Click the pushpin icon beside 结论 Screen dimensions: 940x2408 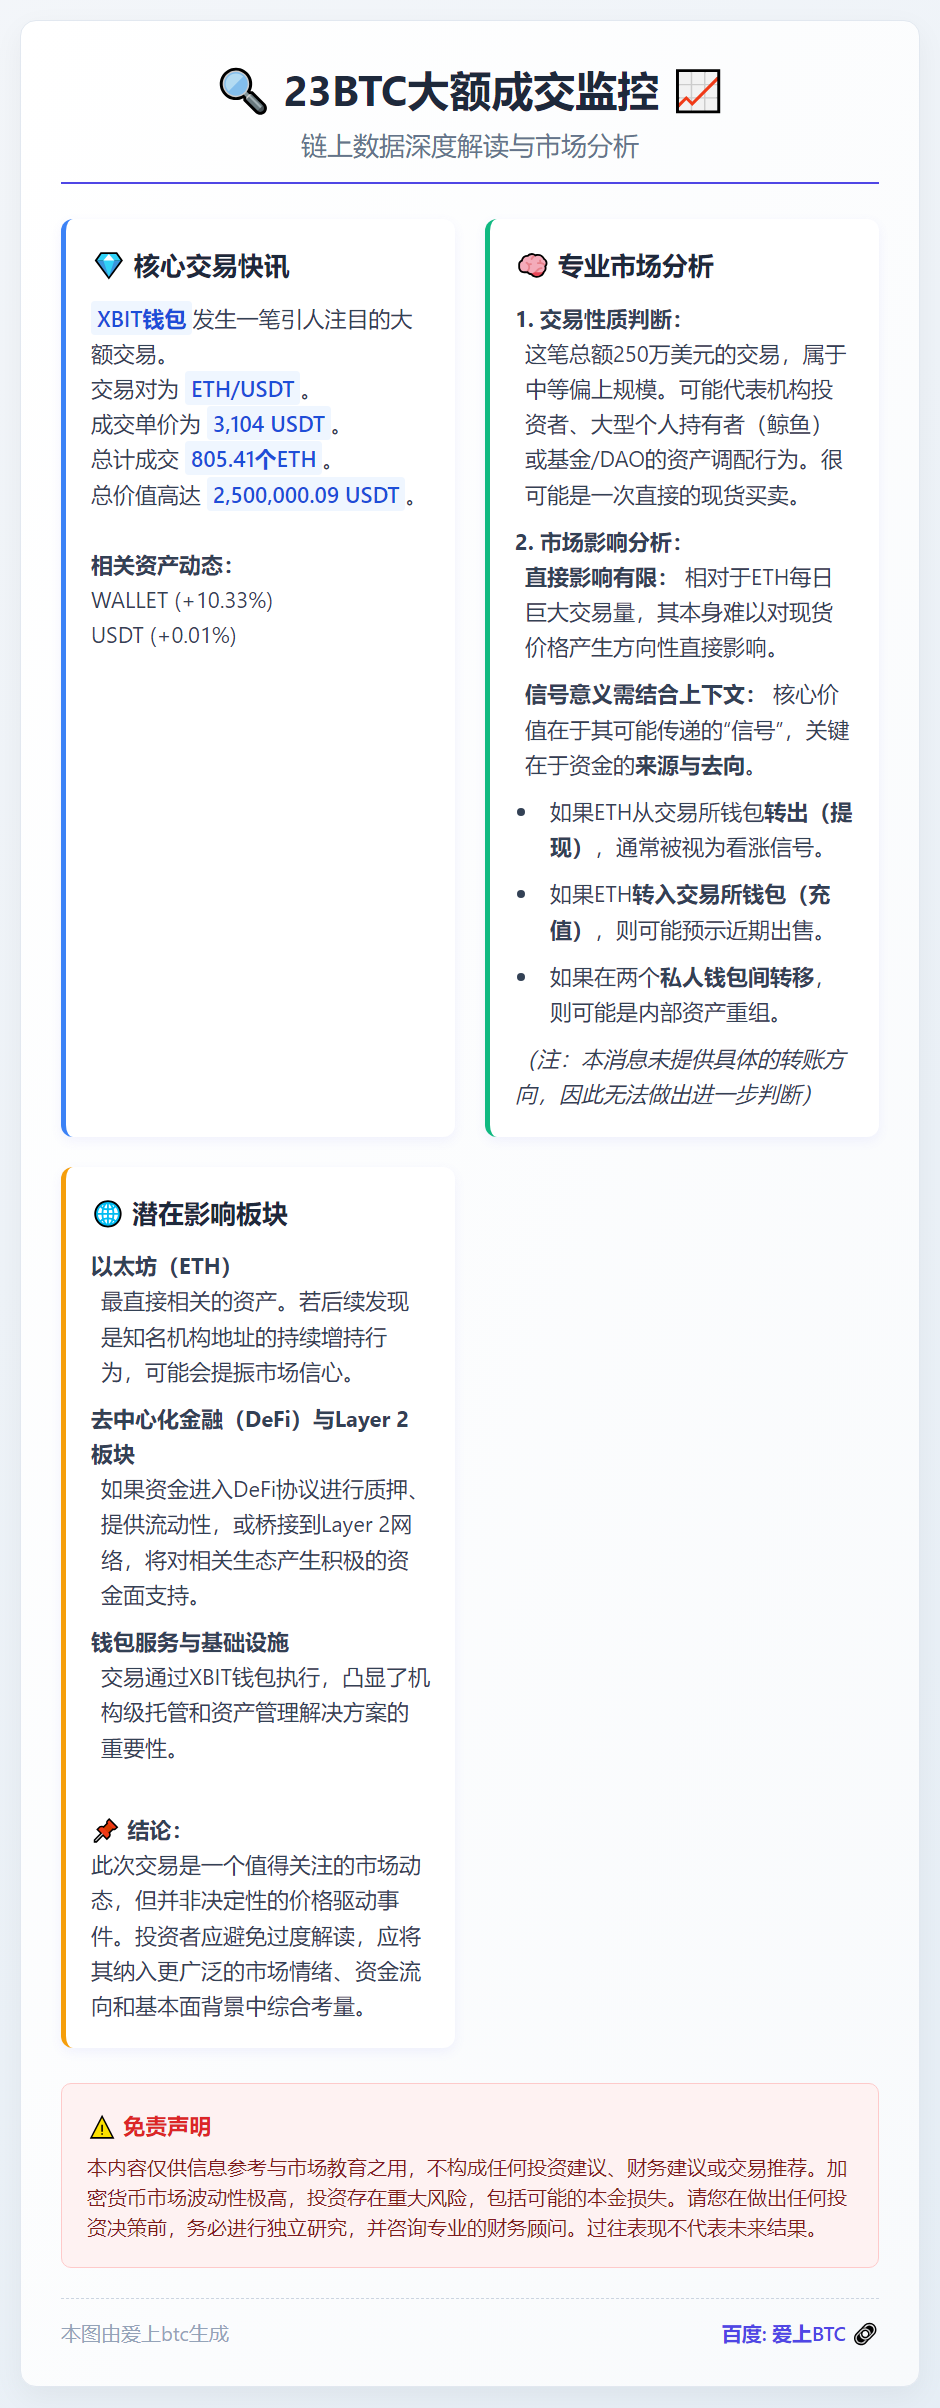click(x=105, y=1830)
